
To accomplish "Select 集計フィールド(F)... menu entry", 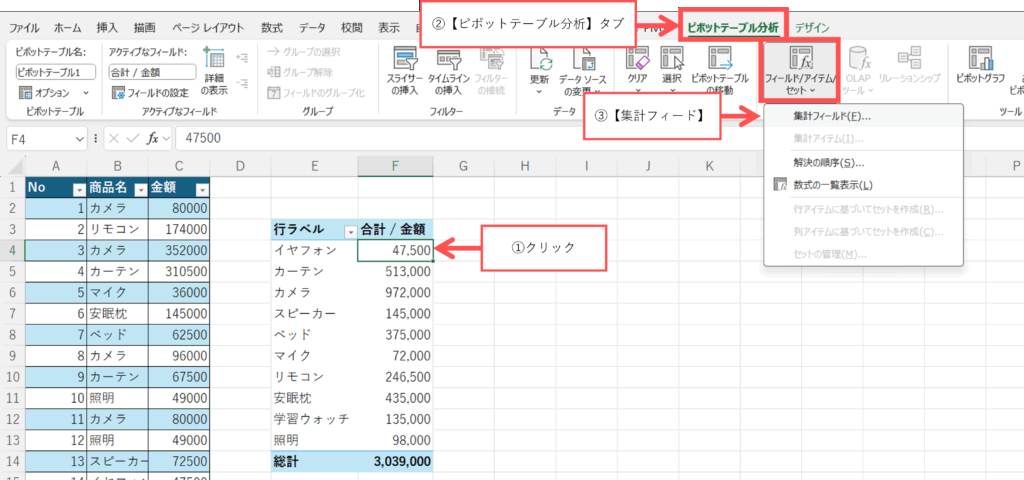I will 830,116.
